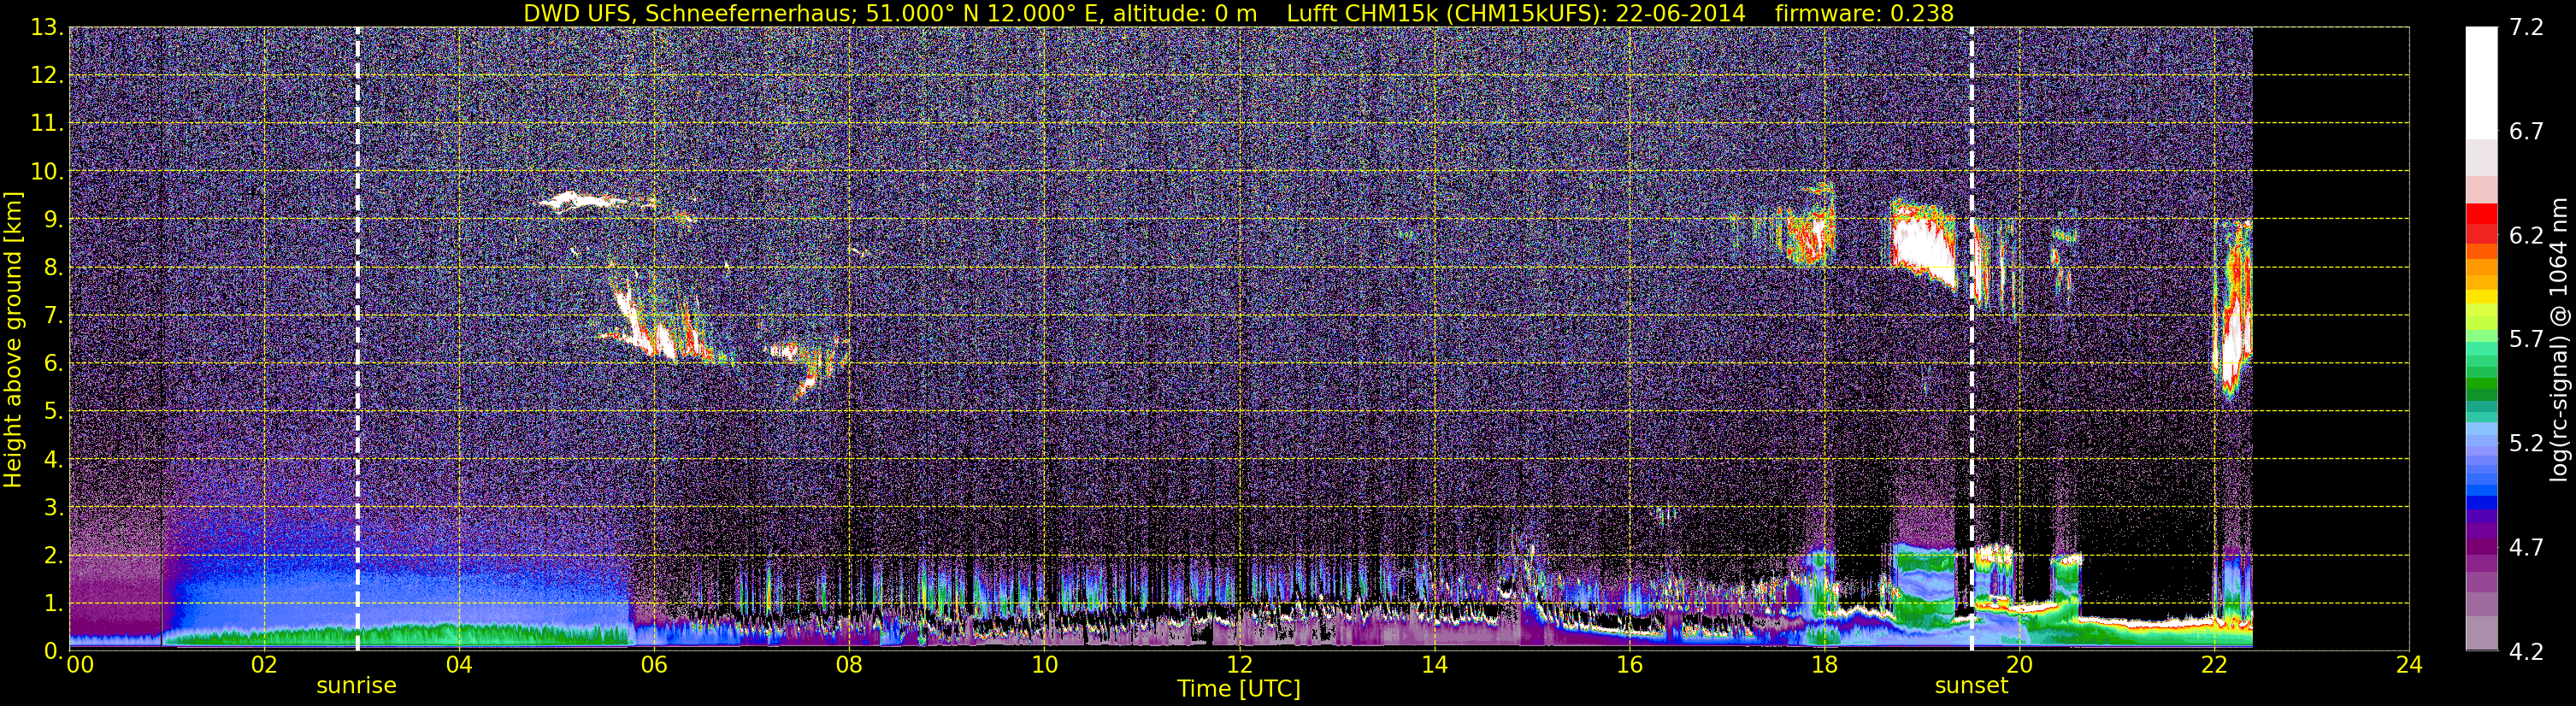Click the sunrise dashed white vertical line
Screen dimensions: 2576x706
pyautogui.click(x=358, y=339)
